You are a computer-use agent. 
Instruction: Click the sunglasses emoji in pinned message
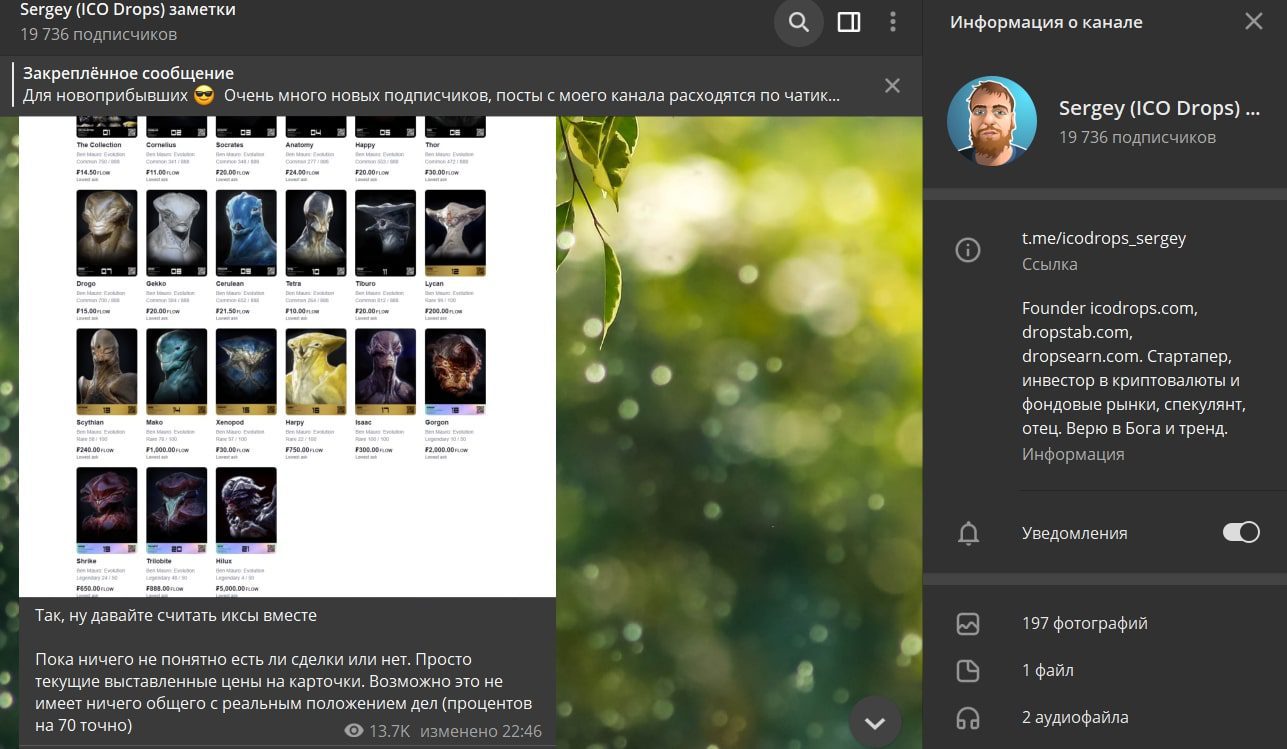pyautogui.click(x=204, y=97)
